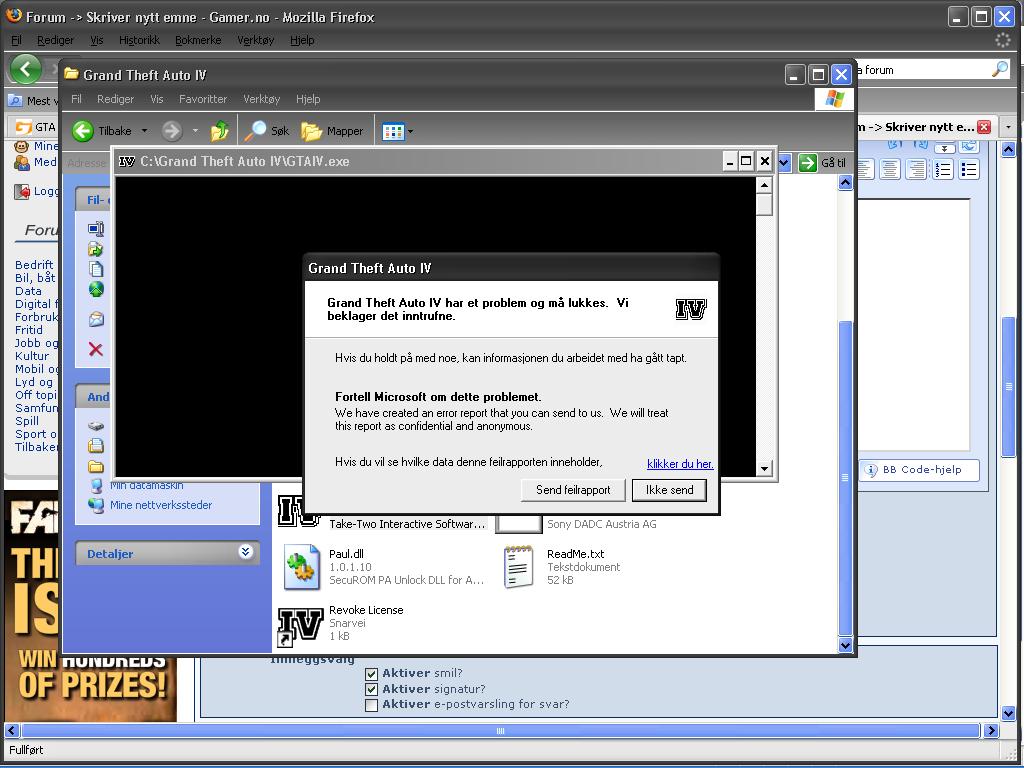Screen dimensions: 1024x768
Task: Open Explorer address bar dropdown arrow
Action: 784,163
